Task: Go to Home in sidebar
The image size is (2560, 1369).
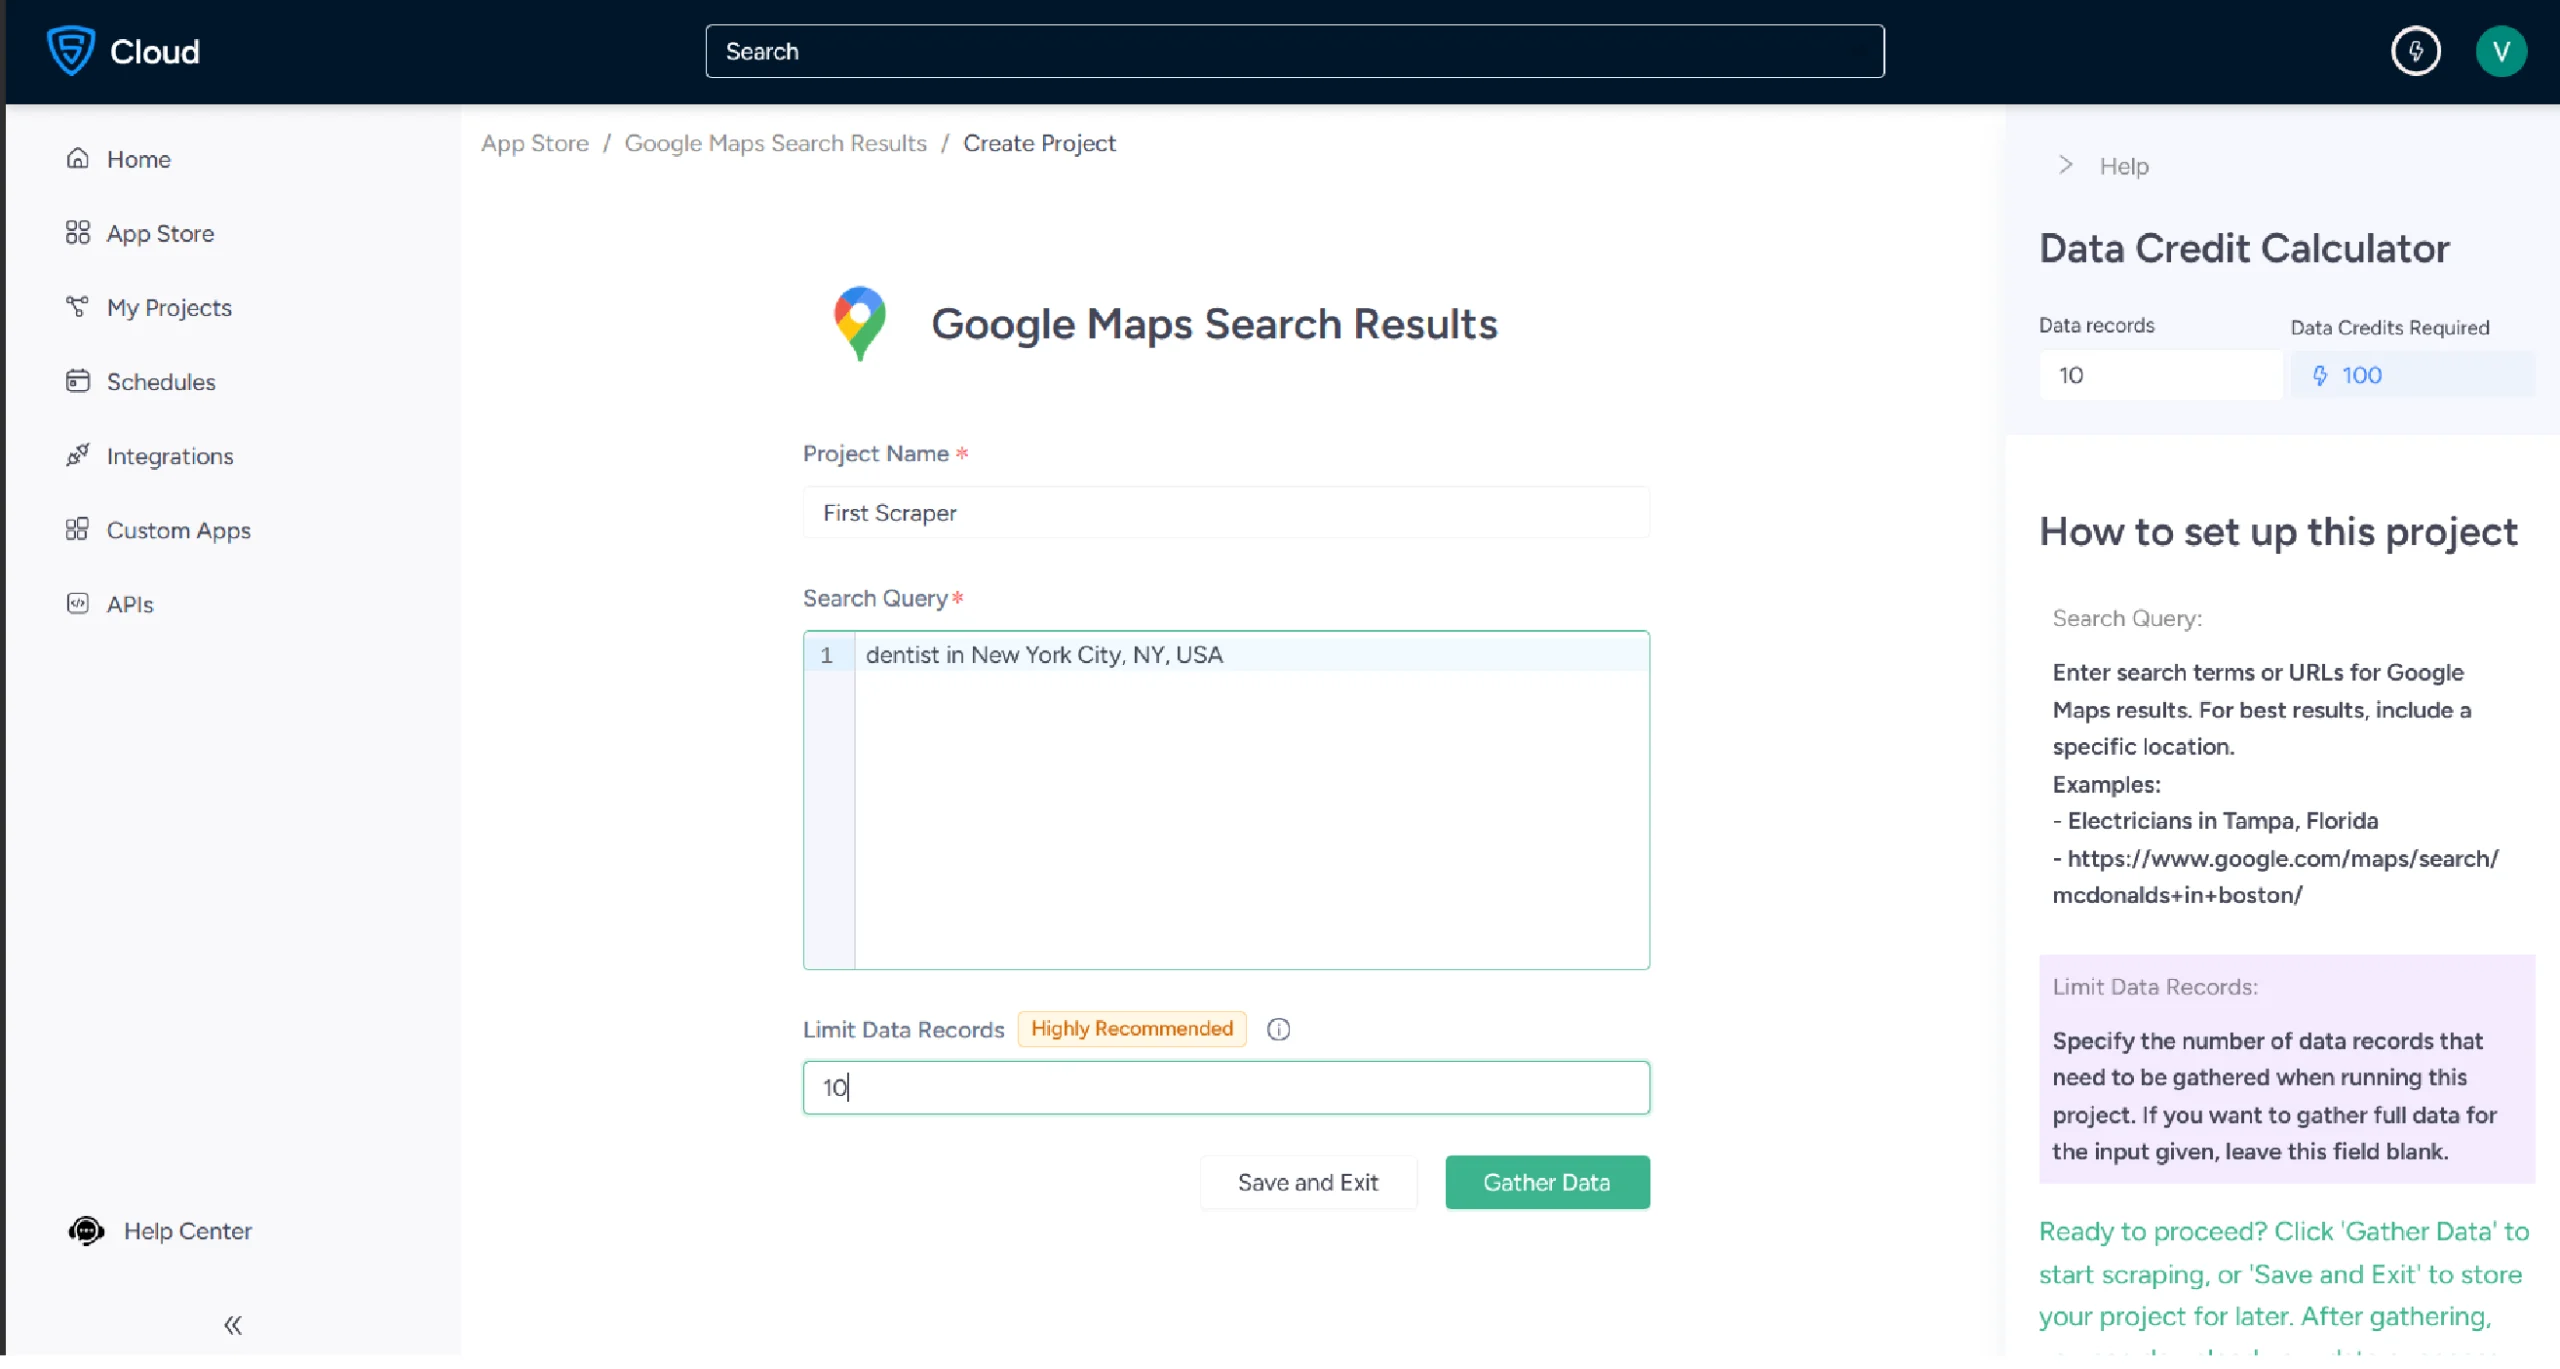Action: click(x=138, y=159)
